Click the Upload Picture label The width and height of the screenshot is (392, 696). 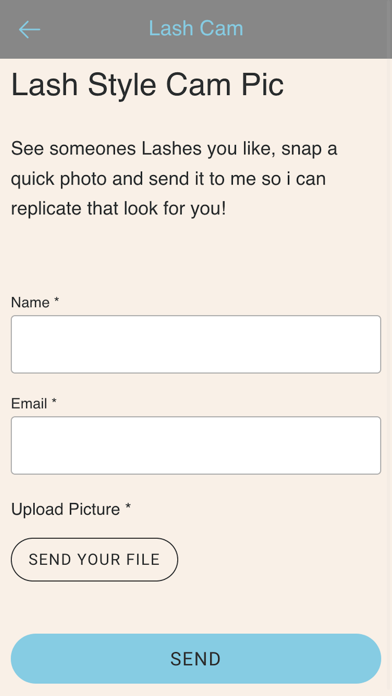pos(65,510)
